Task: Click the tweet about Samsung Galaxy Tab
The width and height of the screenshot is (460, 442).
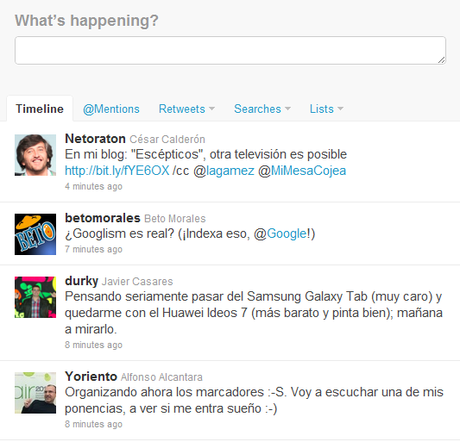Action: tap(254, 313)
